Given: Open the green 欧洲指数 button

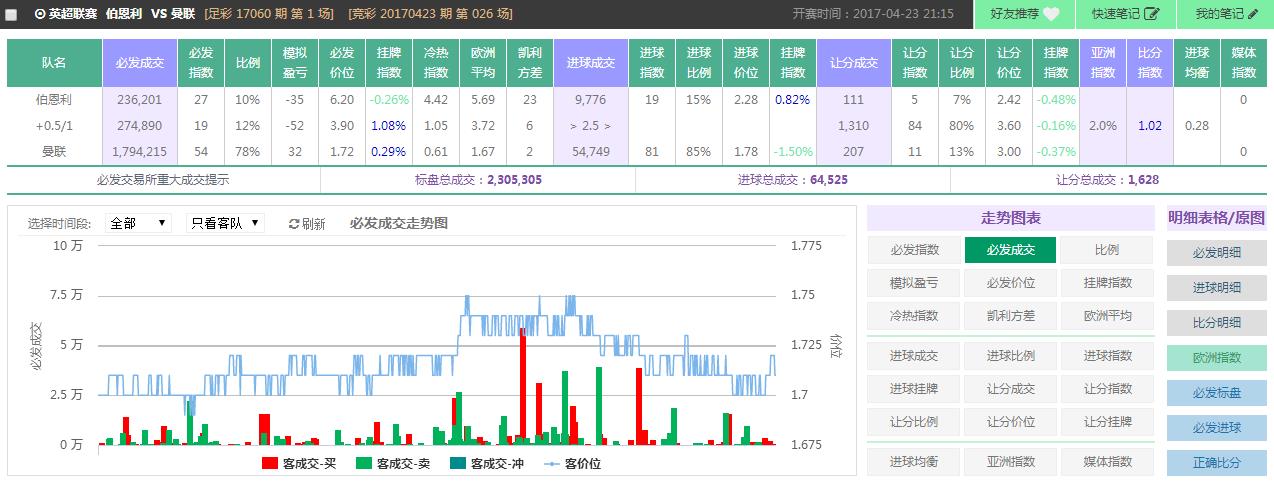Looking at the screenshot, I should tap(1216, 357).
